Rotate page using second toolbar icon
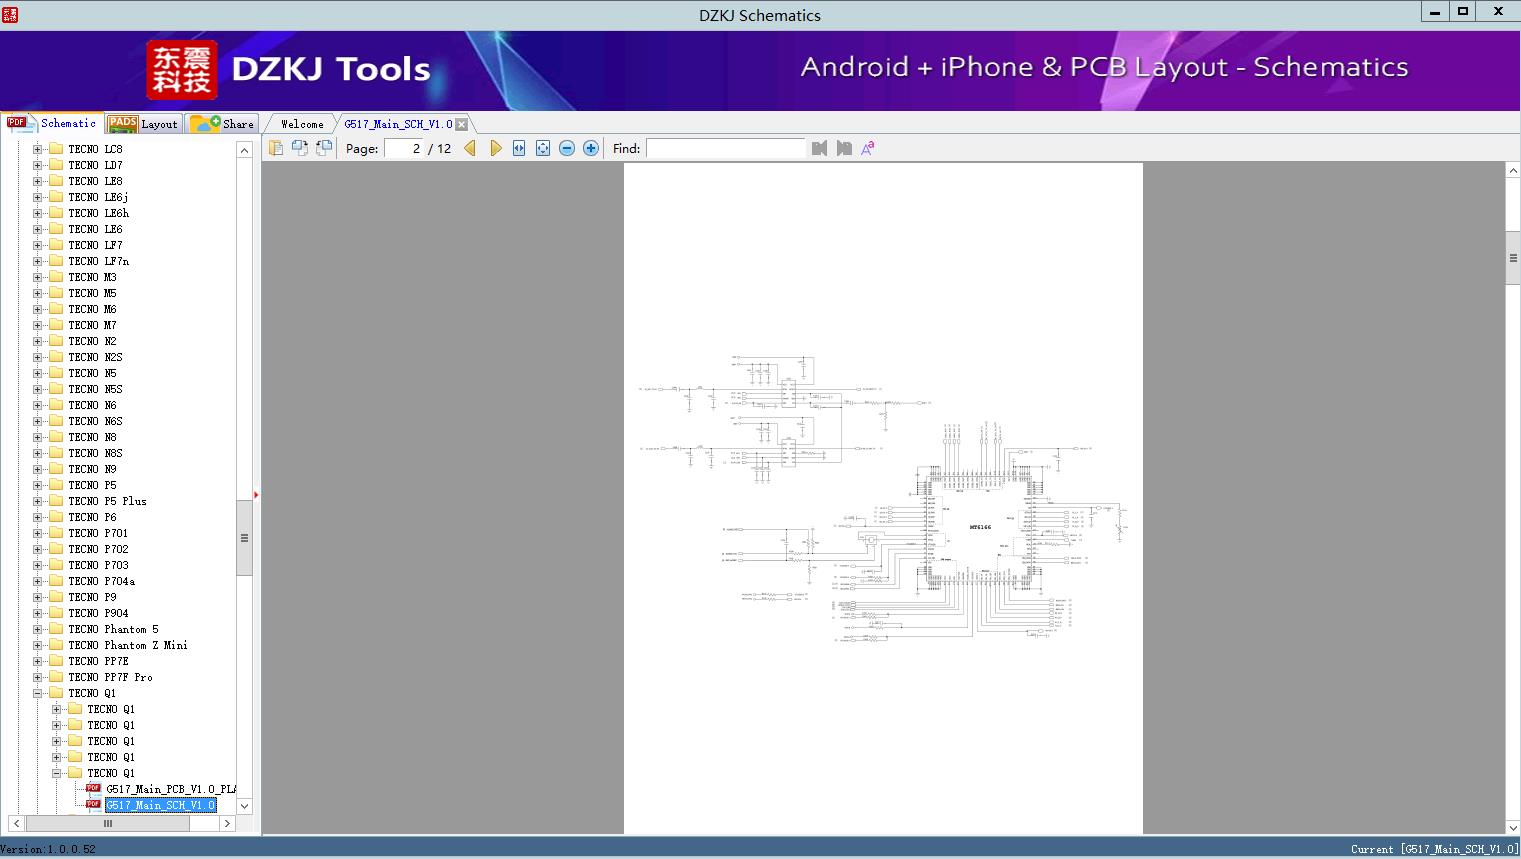 [x=299, y=148]
